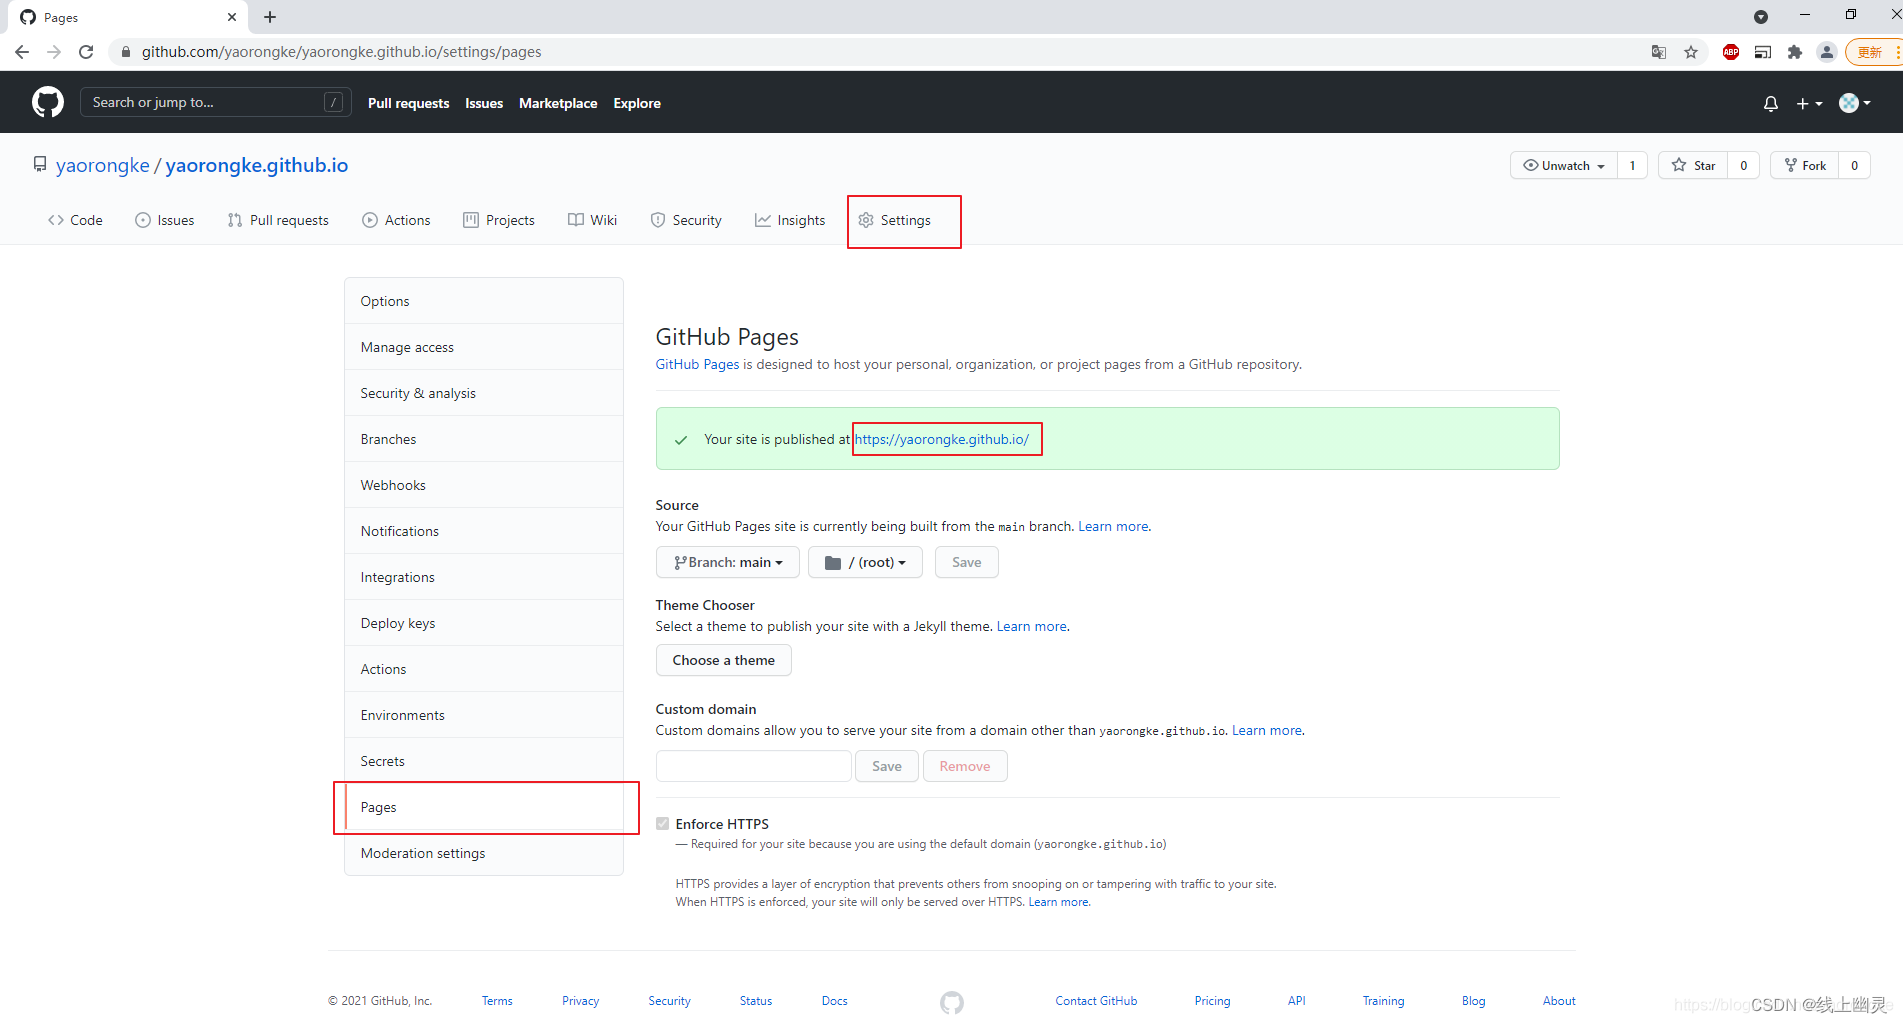1903x1023 pixels.
Task: Click Save button next to root folder
Action: pos(967,562)
